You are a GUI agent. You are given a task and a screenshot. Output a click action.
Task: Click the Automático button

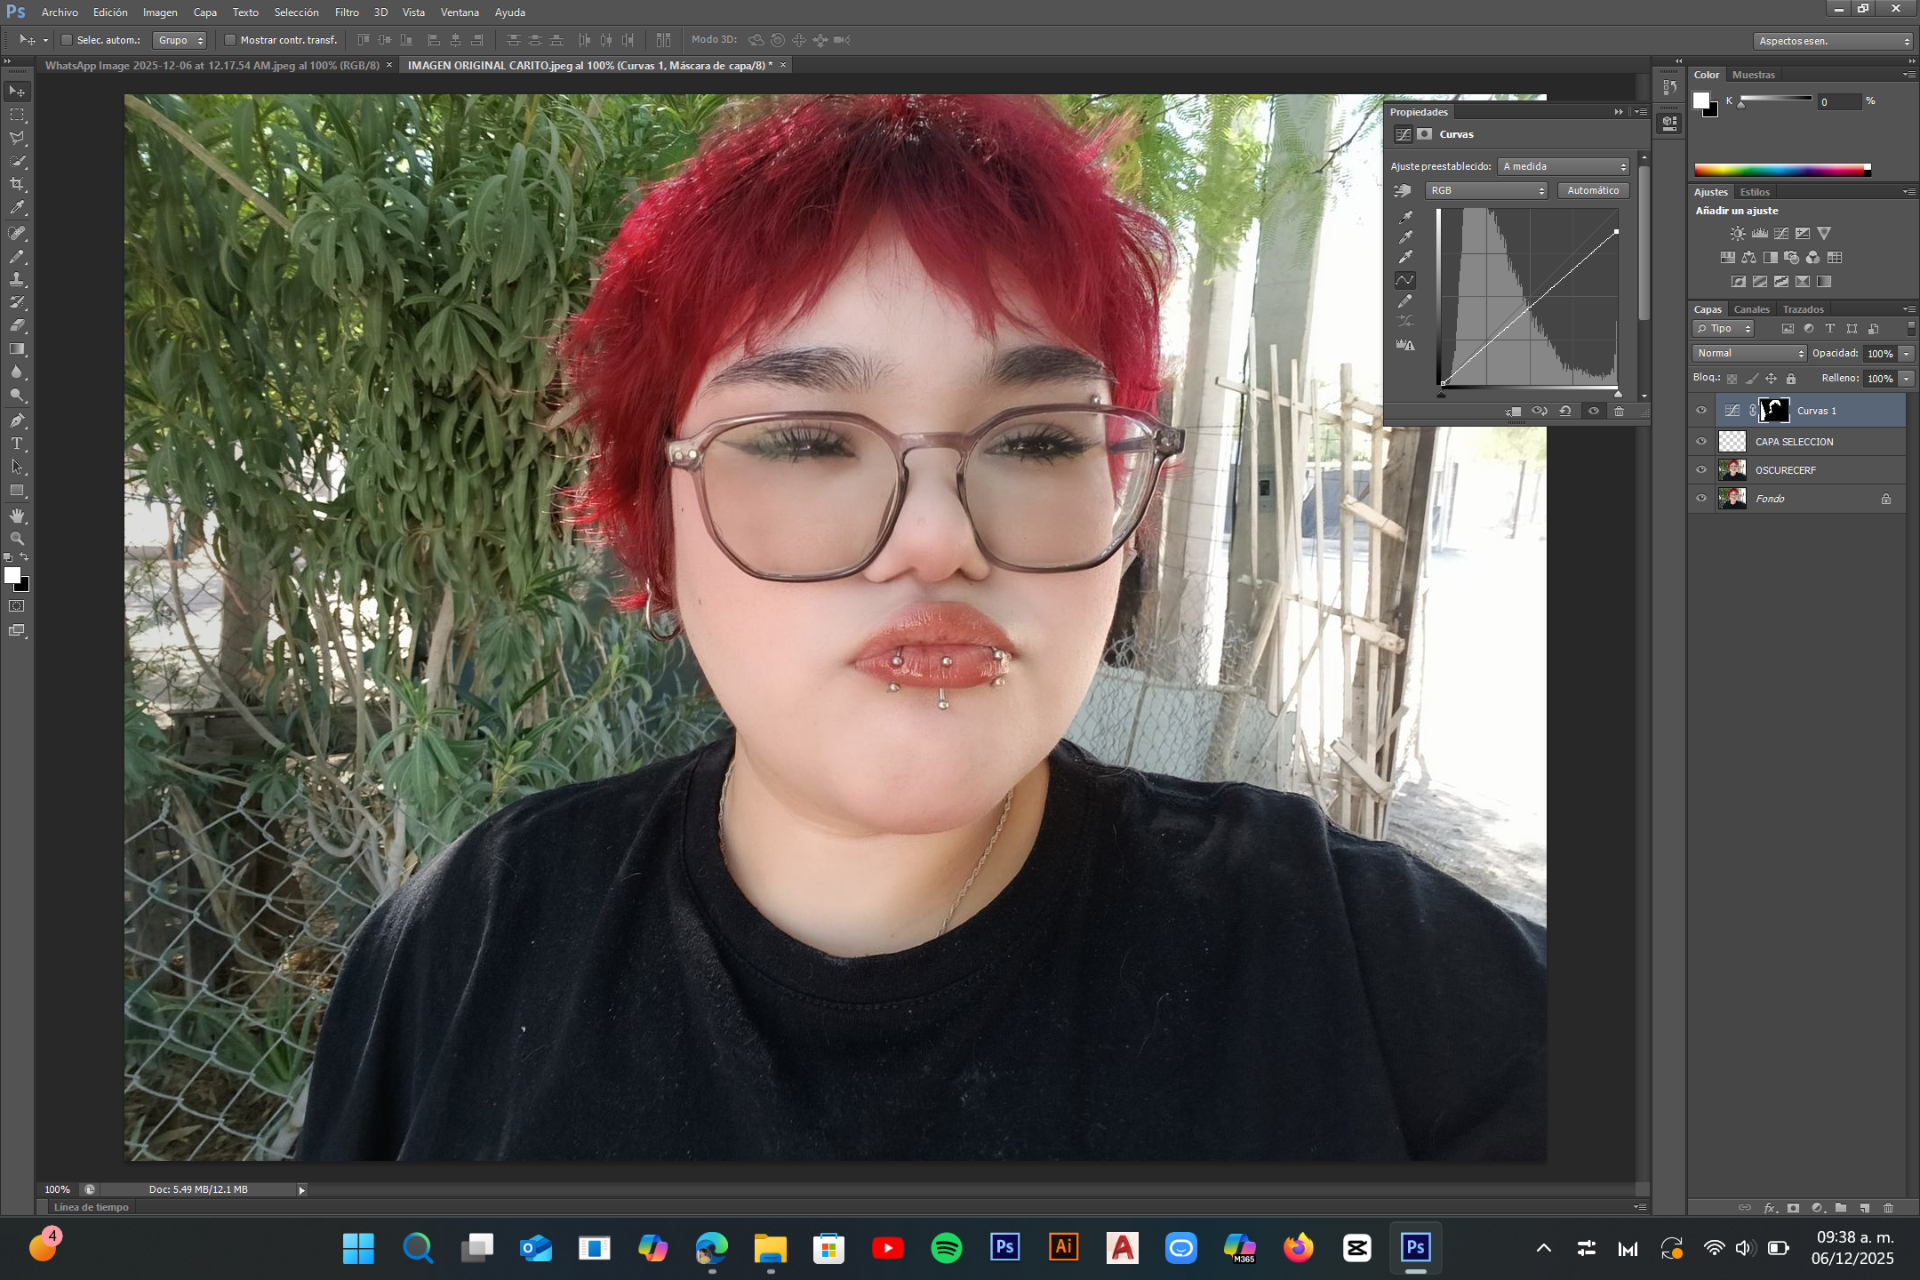point(1592,190)
